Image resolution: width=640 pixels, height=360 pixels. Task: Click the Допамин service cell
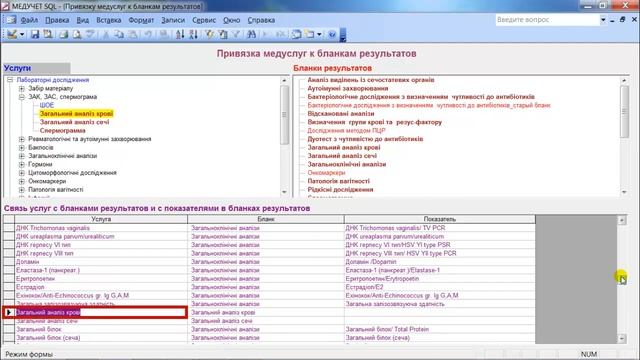coord(101,262)
